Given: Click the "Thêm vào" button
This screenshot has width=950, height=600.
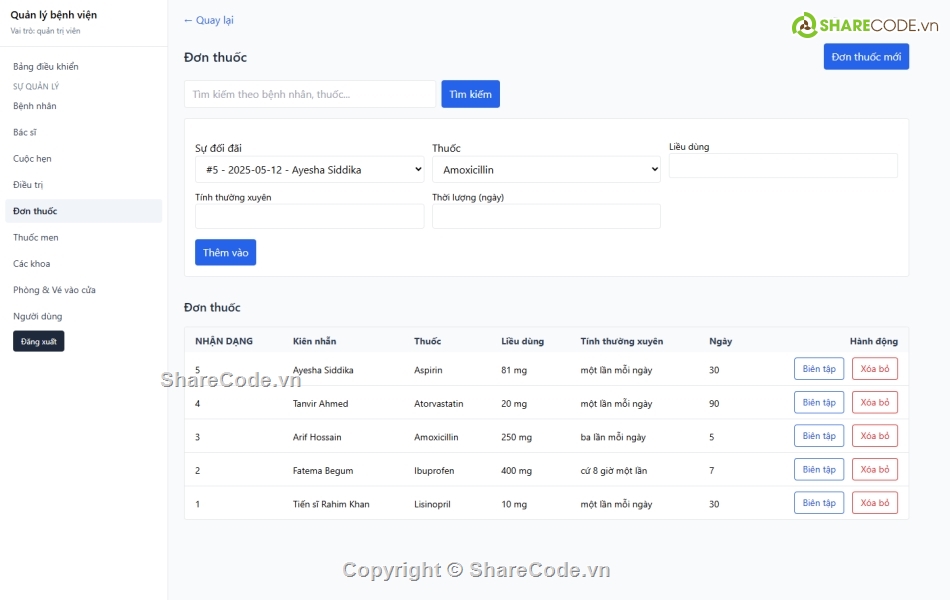Looking at the screenshot, I should pyautogui.click(x=225, y=252).
